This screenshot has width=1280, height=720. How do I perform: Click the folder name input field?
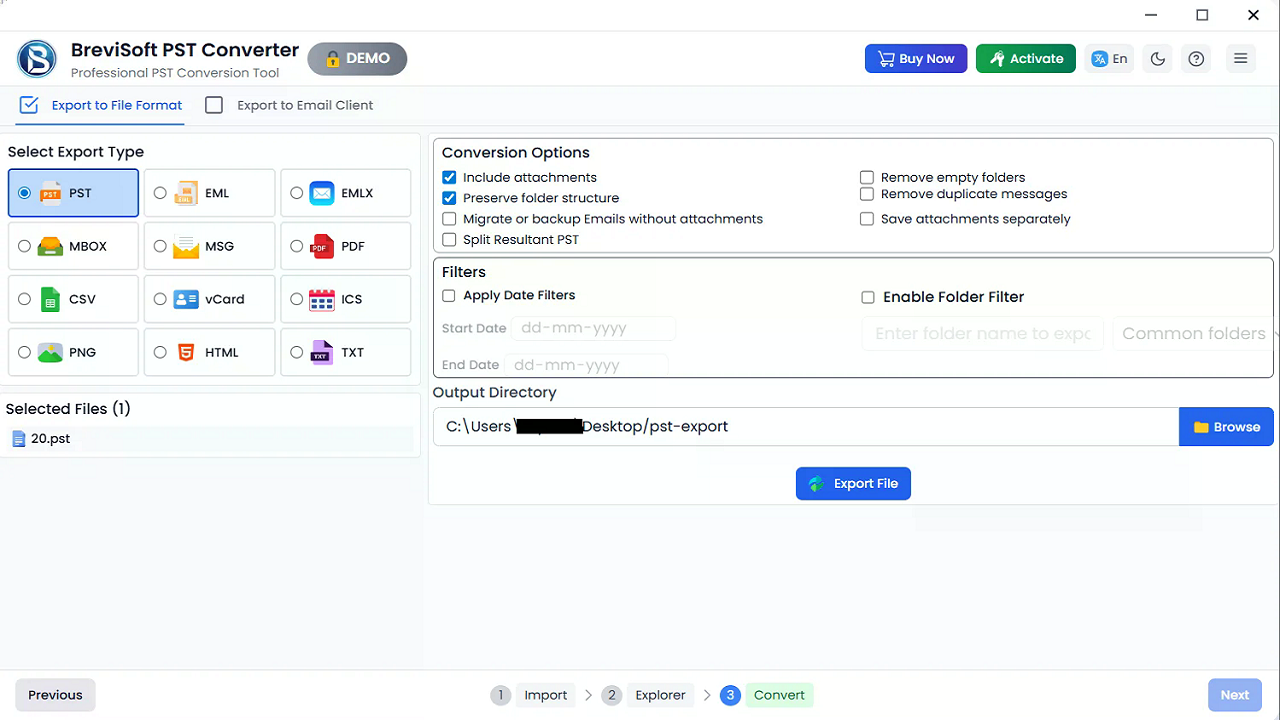pos(983,334)
